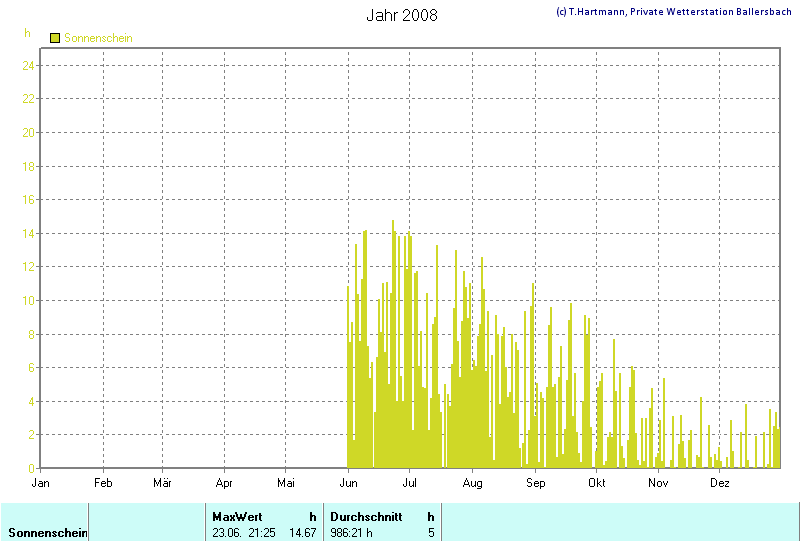Viewport: 800px width, 541px height.
Task: Click the h unit label above y-axis
Action: [27, 33]
